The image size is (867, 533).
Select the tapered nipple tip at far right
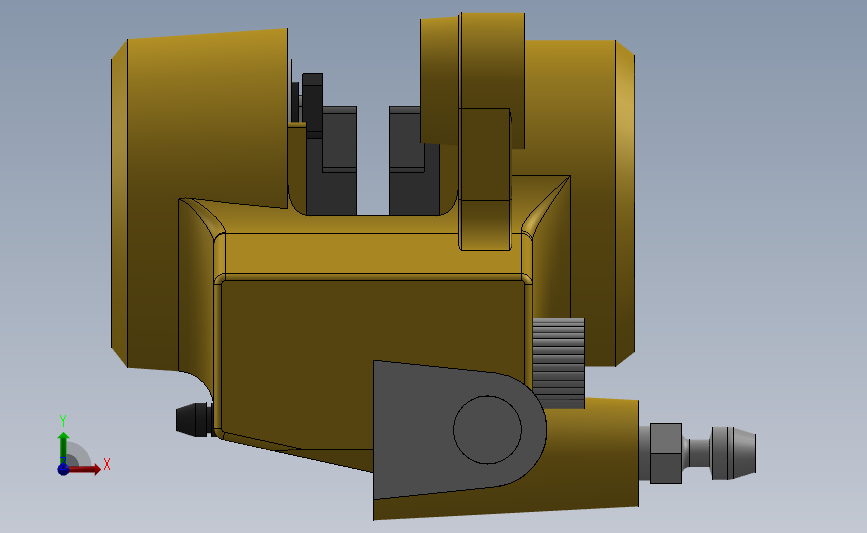(733, 453)
